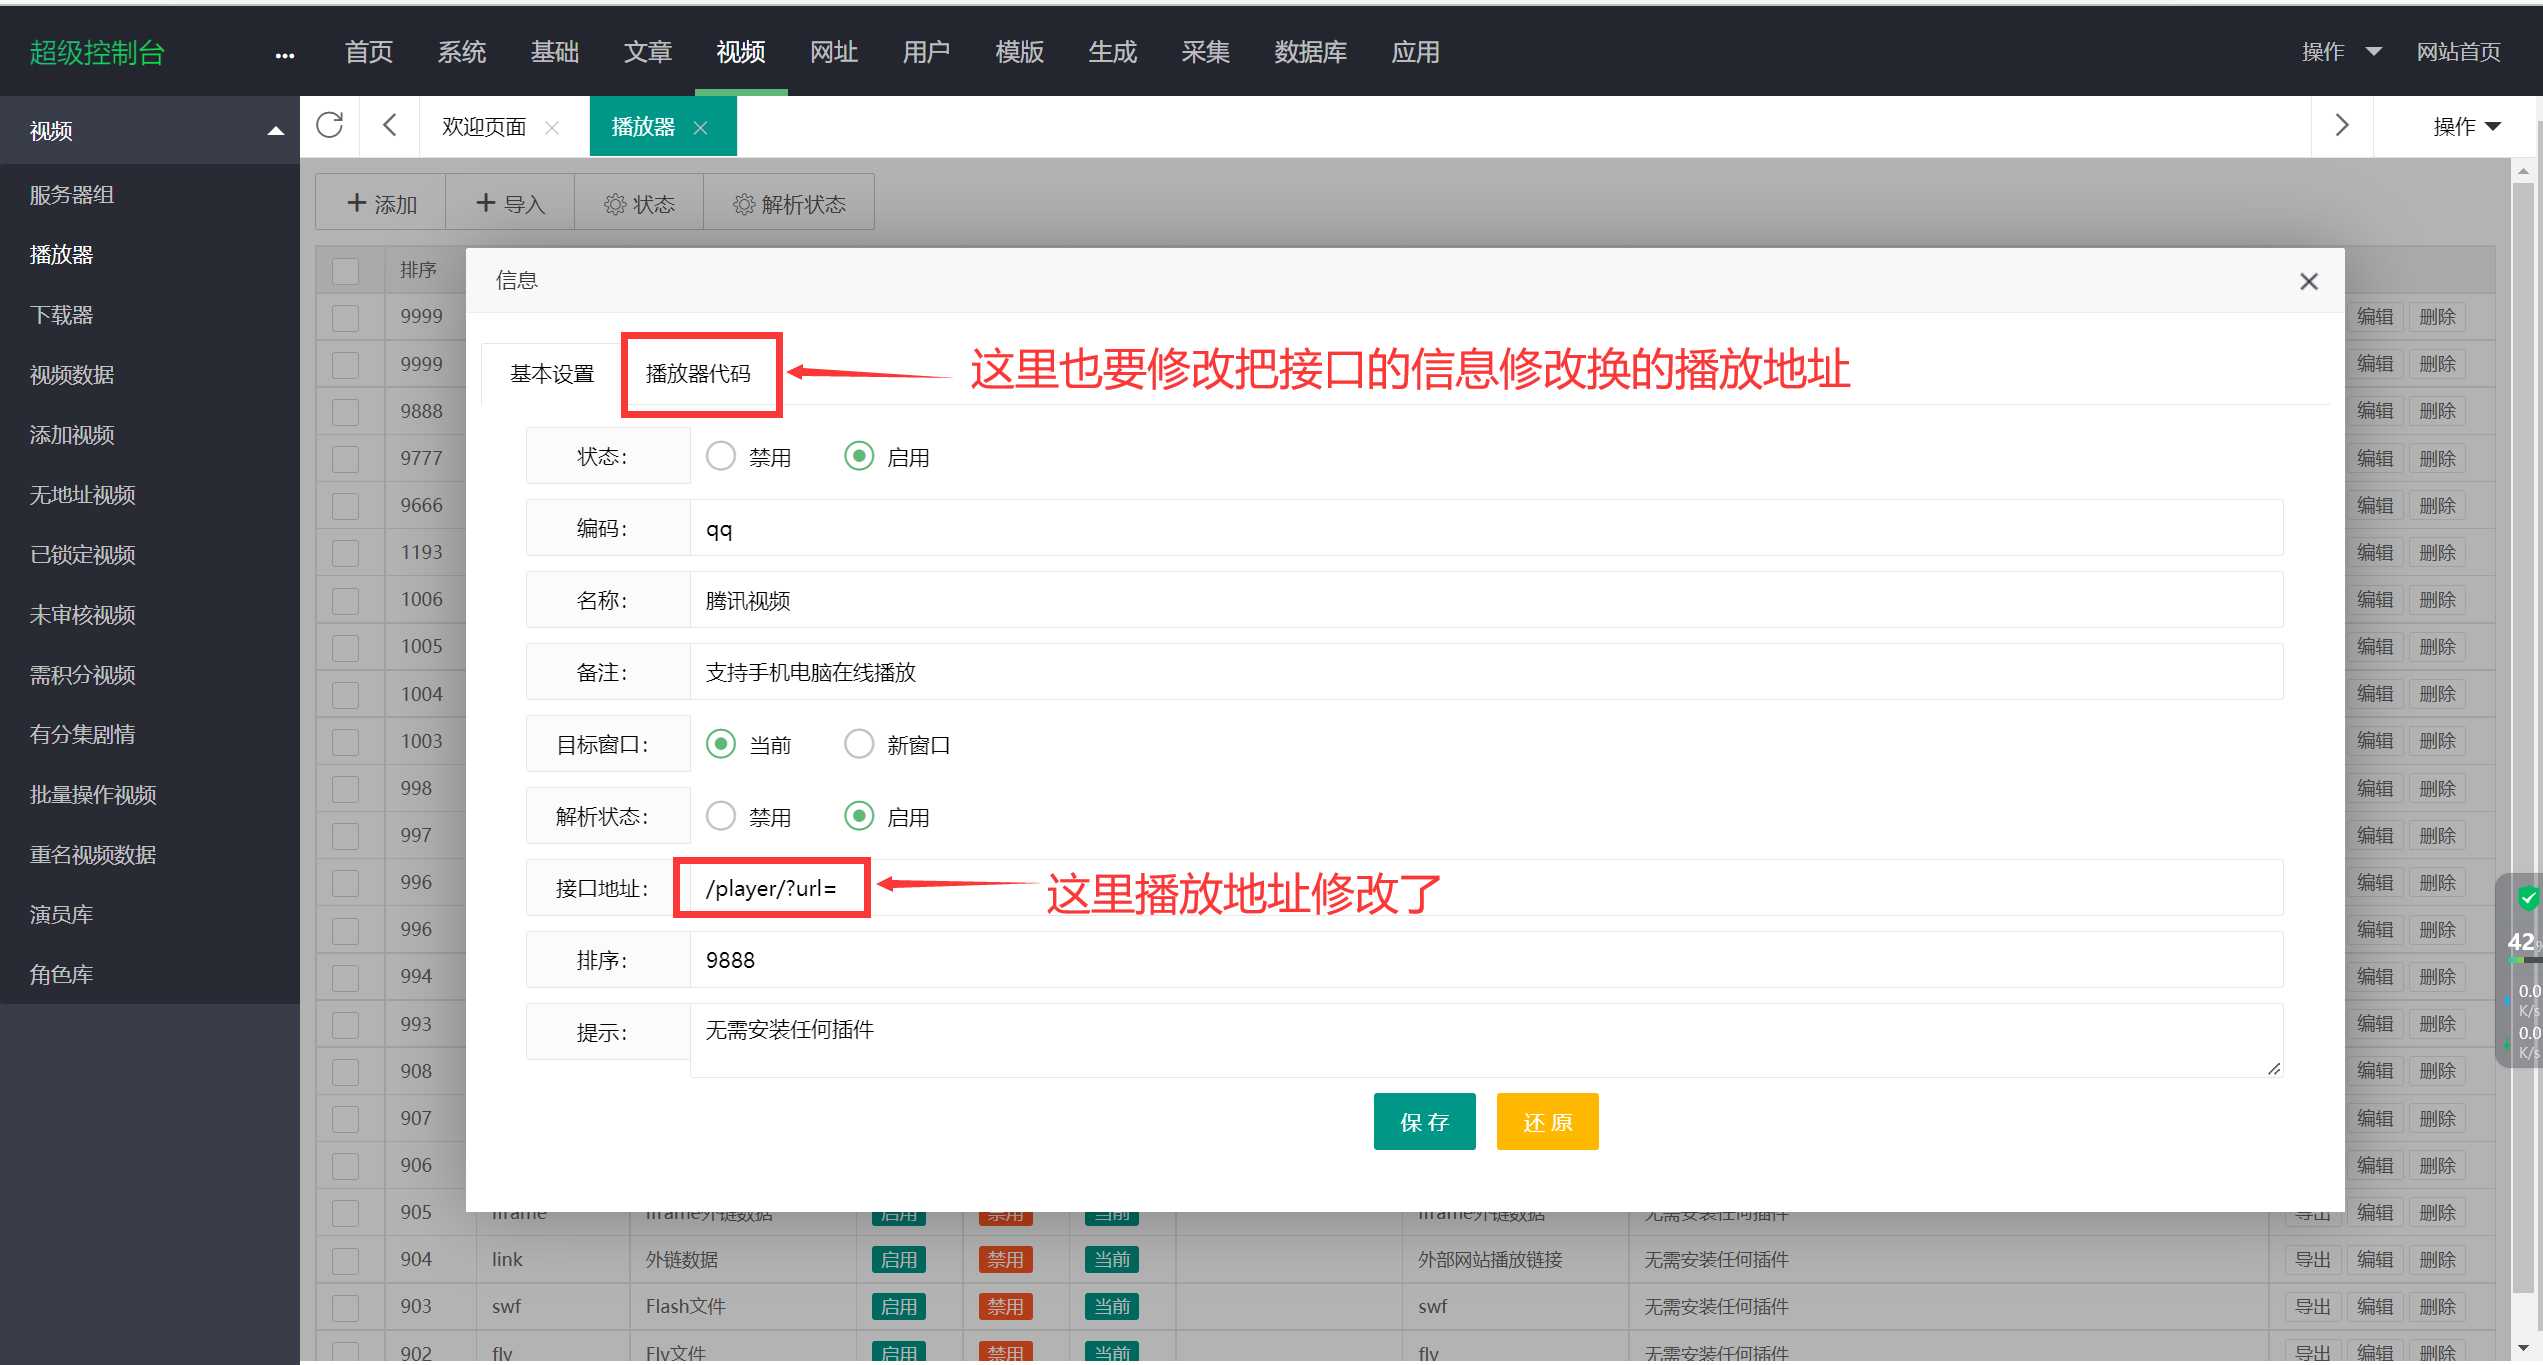Screen dimensions: 2543x1365
Task: Click the refresh page icon
Action: tap(329, 125)
